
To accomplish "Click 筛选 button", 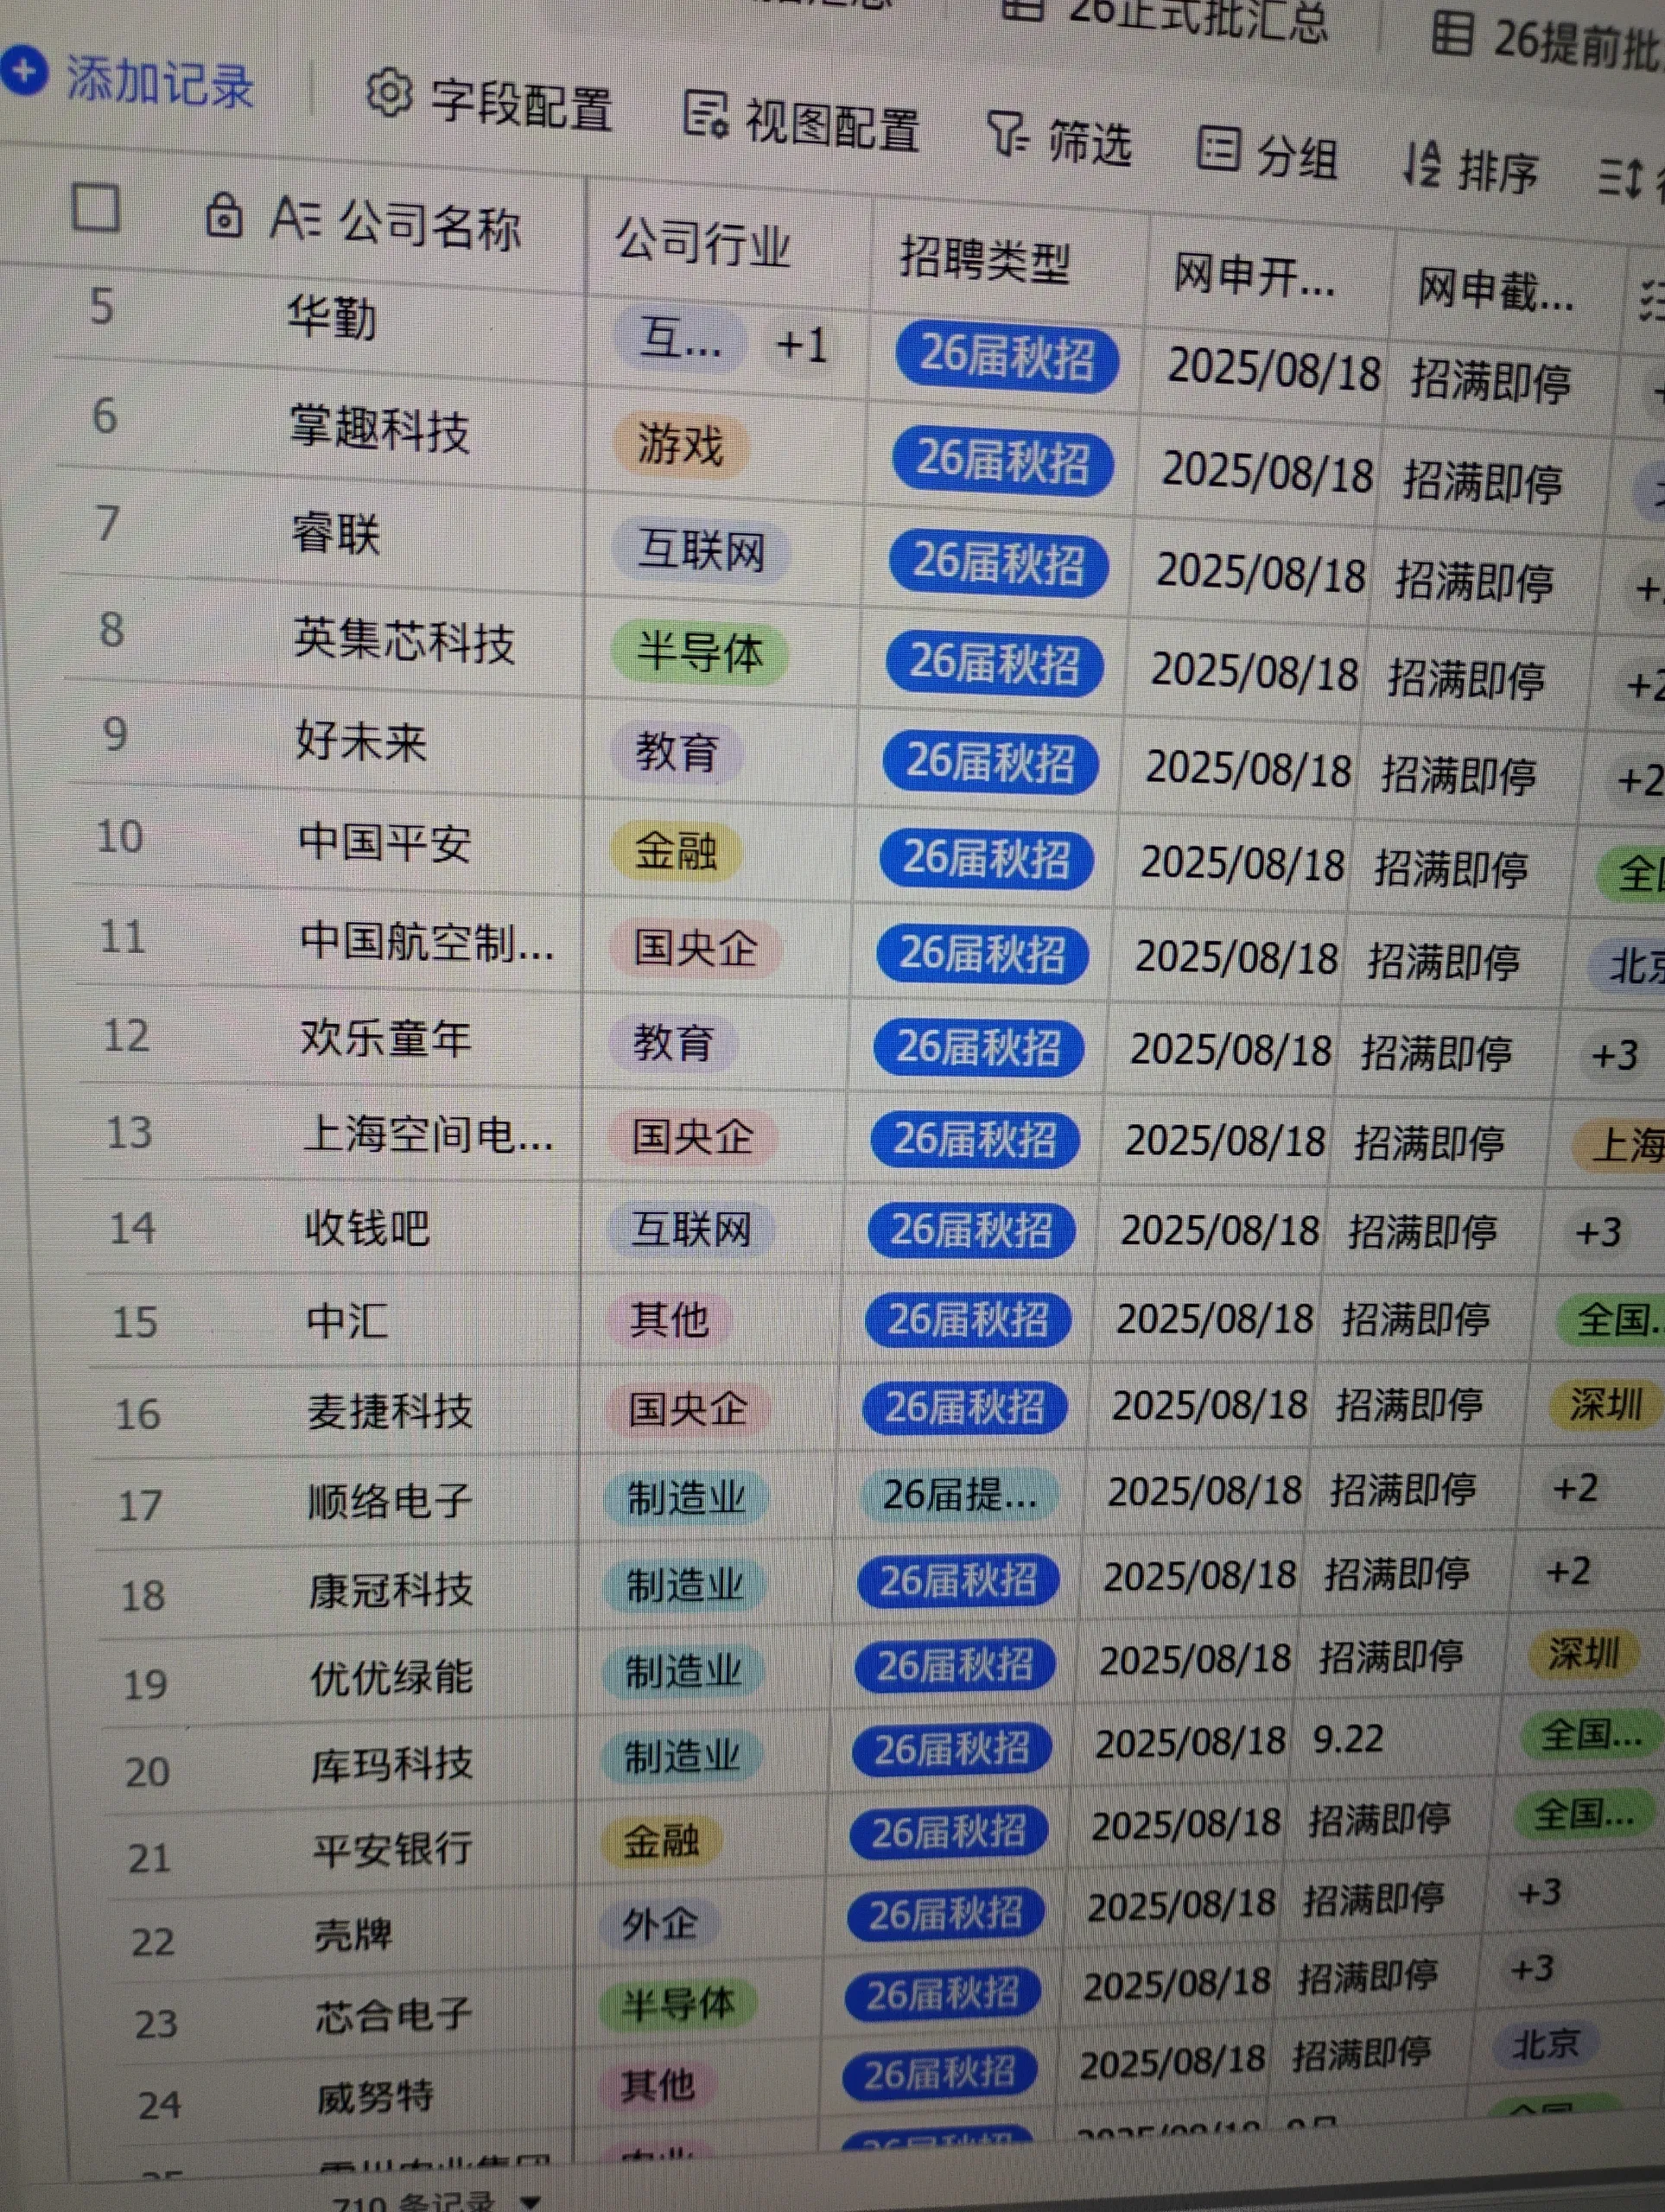I will [1060, 139].
